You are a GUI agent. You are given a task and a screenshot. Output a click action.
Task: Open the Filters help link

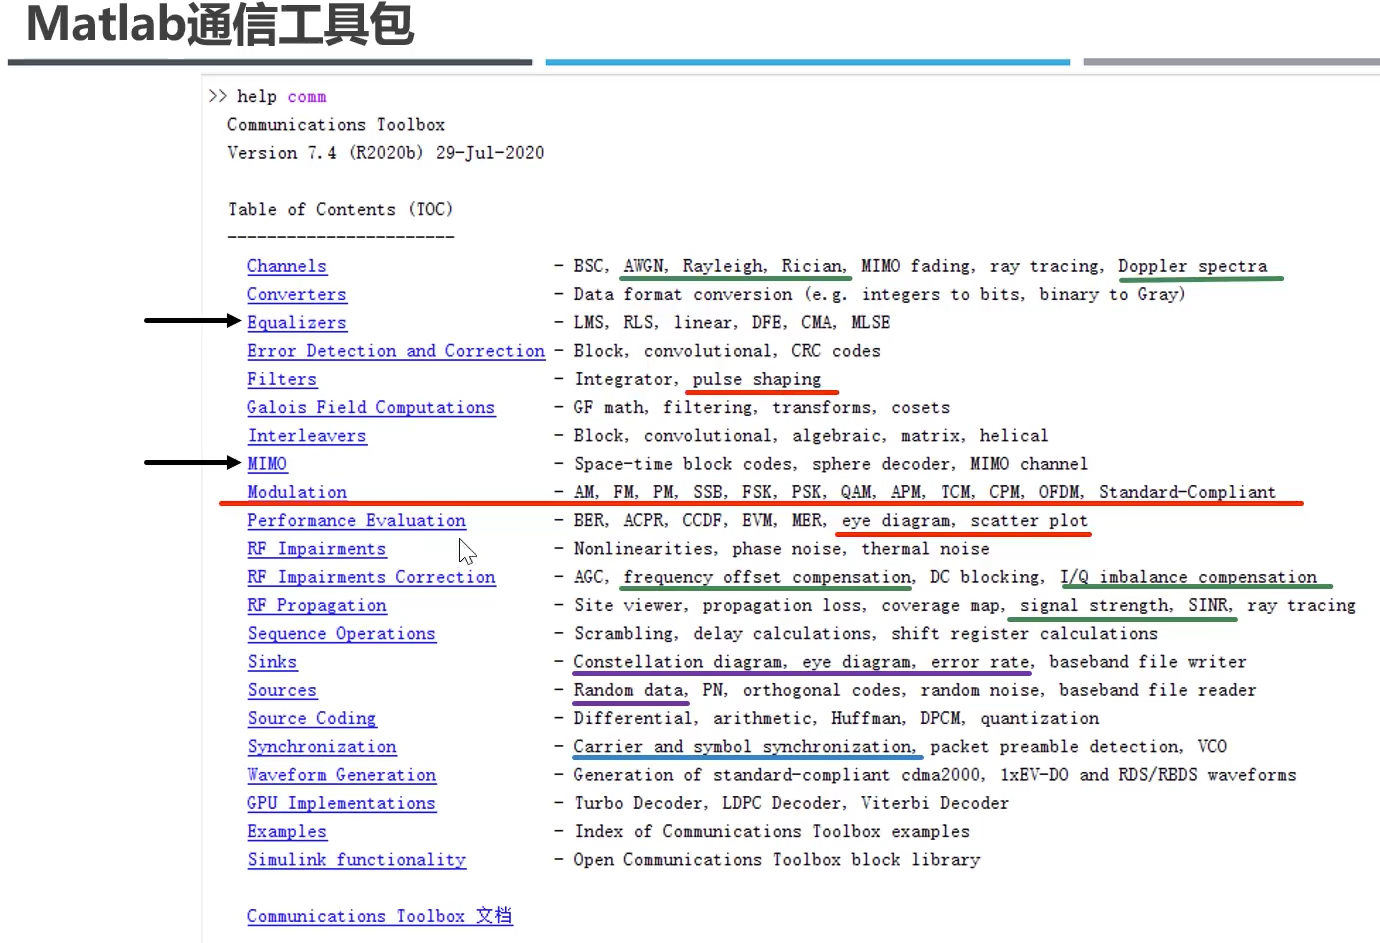point(282,379)
